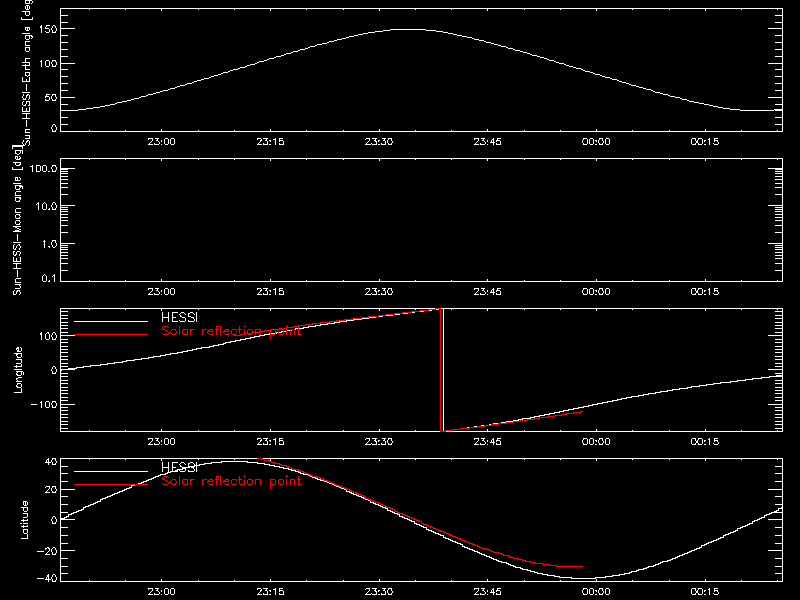This screenshot has width=800, height=600.
Task: Click the 23:30 label under the Earth angle plot
Action: pos(379,141)
